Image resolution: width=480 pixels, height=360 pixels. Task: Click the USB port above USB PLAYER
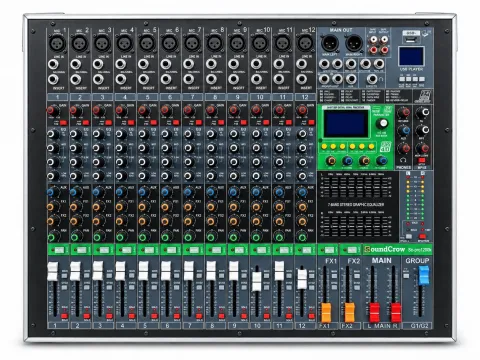pyautogui.click(x=411, y=39)
